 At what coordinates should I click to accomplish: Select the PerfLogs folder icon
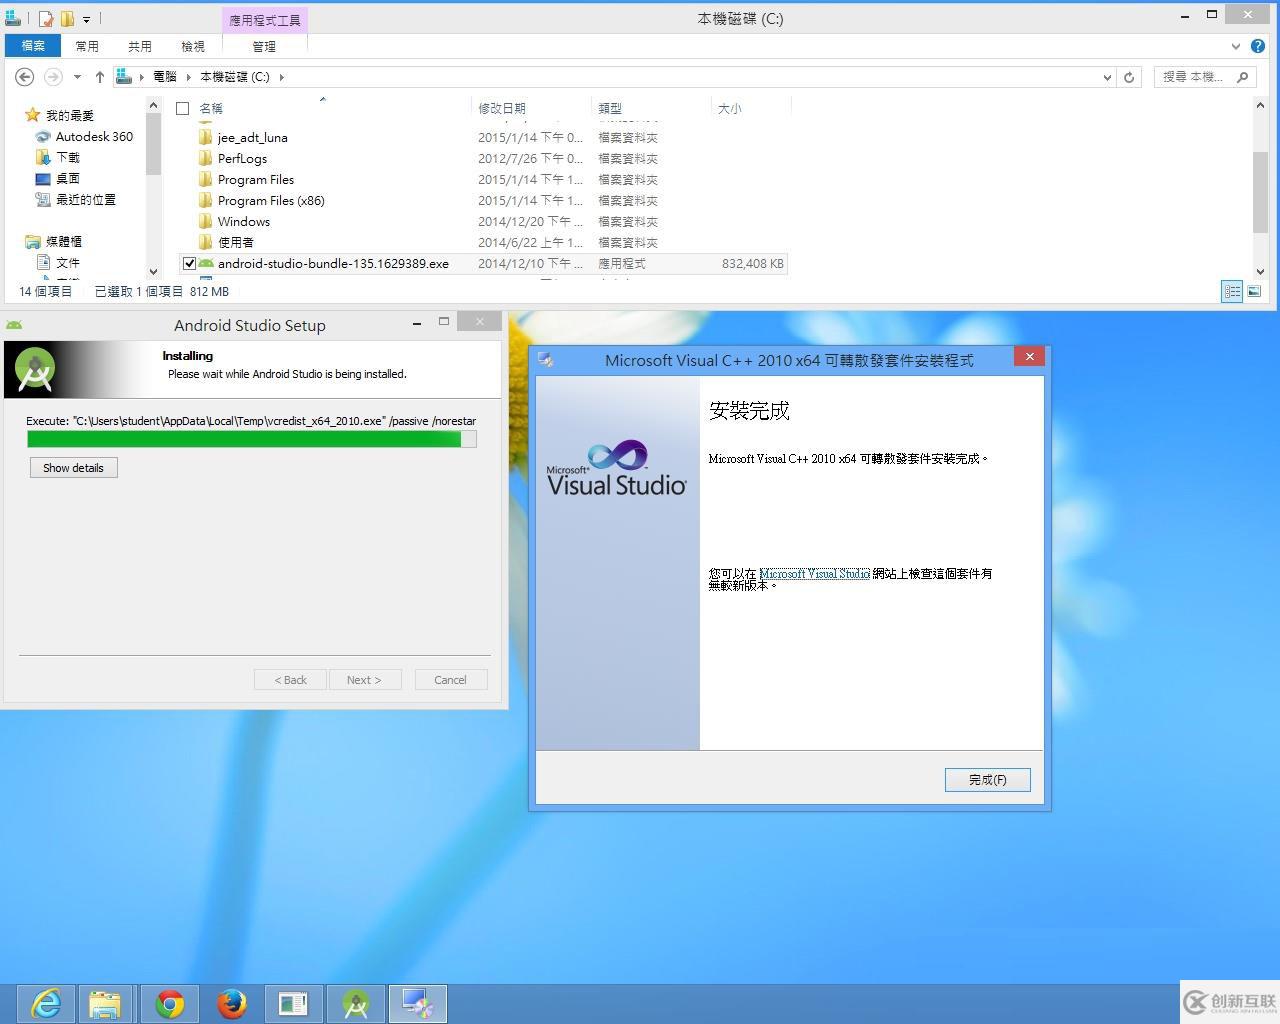pyautogui.click(x=205, y=158)
